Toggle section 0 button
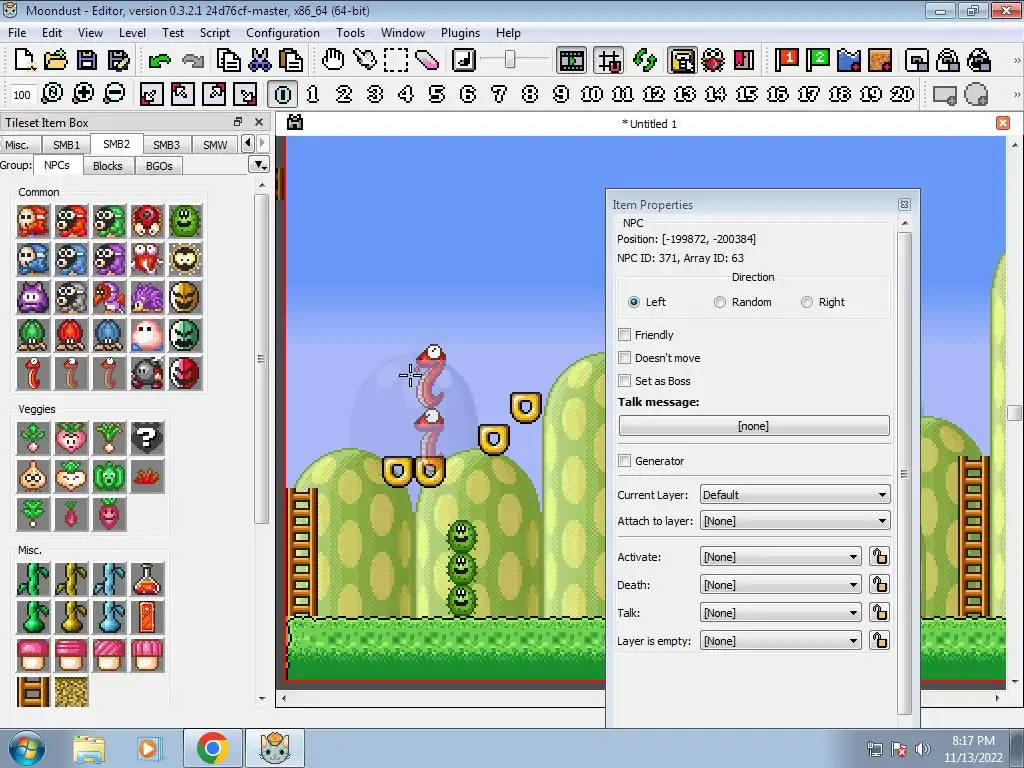Screen dimensions: 1024x768 point(282,94)
